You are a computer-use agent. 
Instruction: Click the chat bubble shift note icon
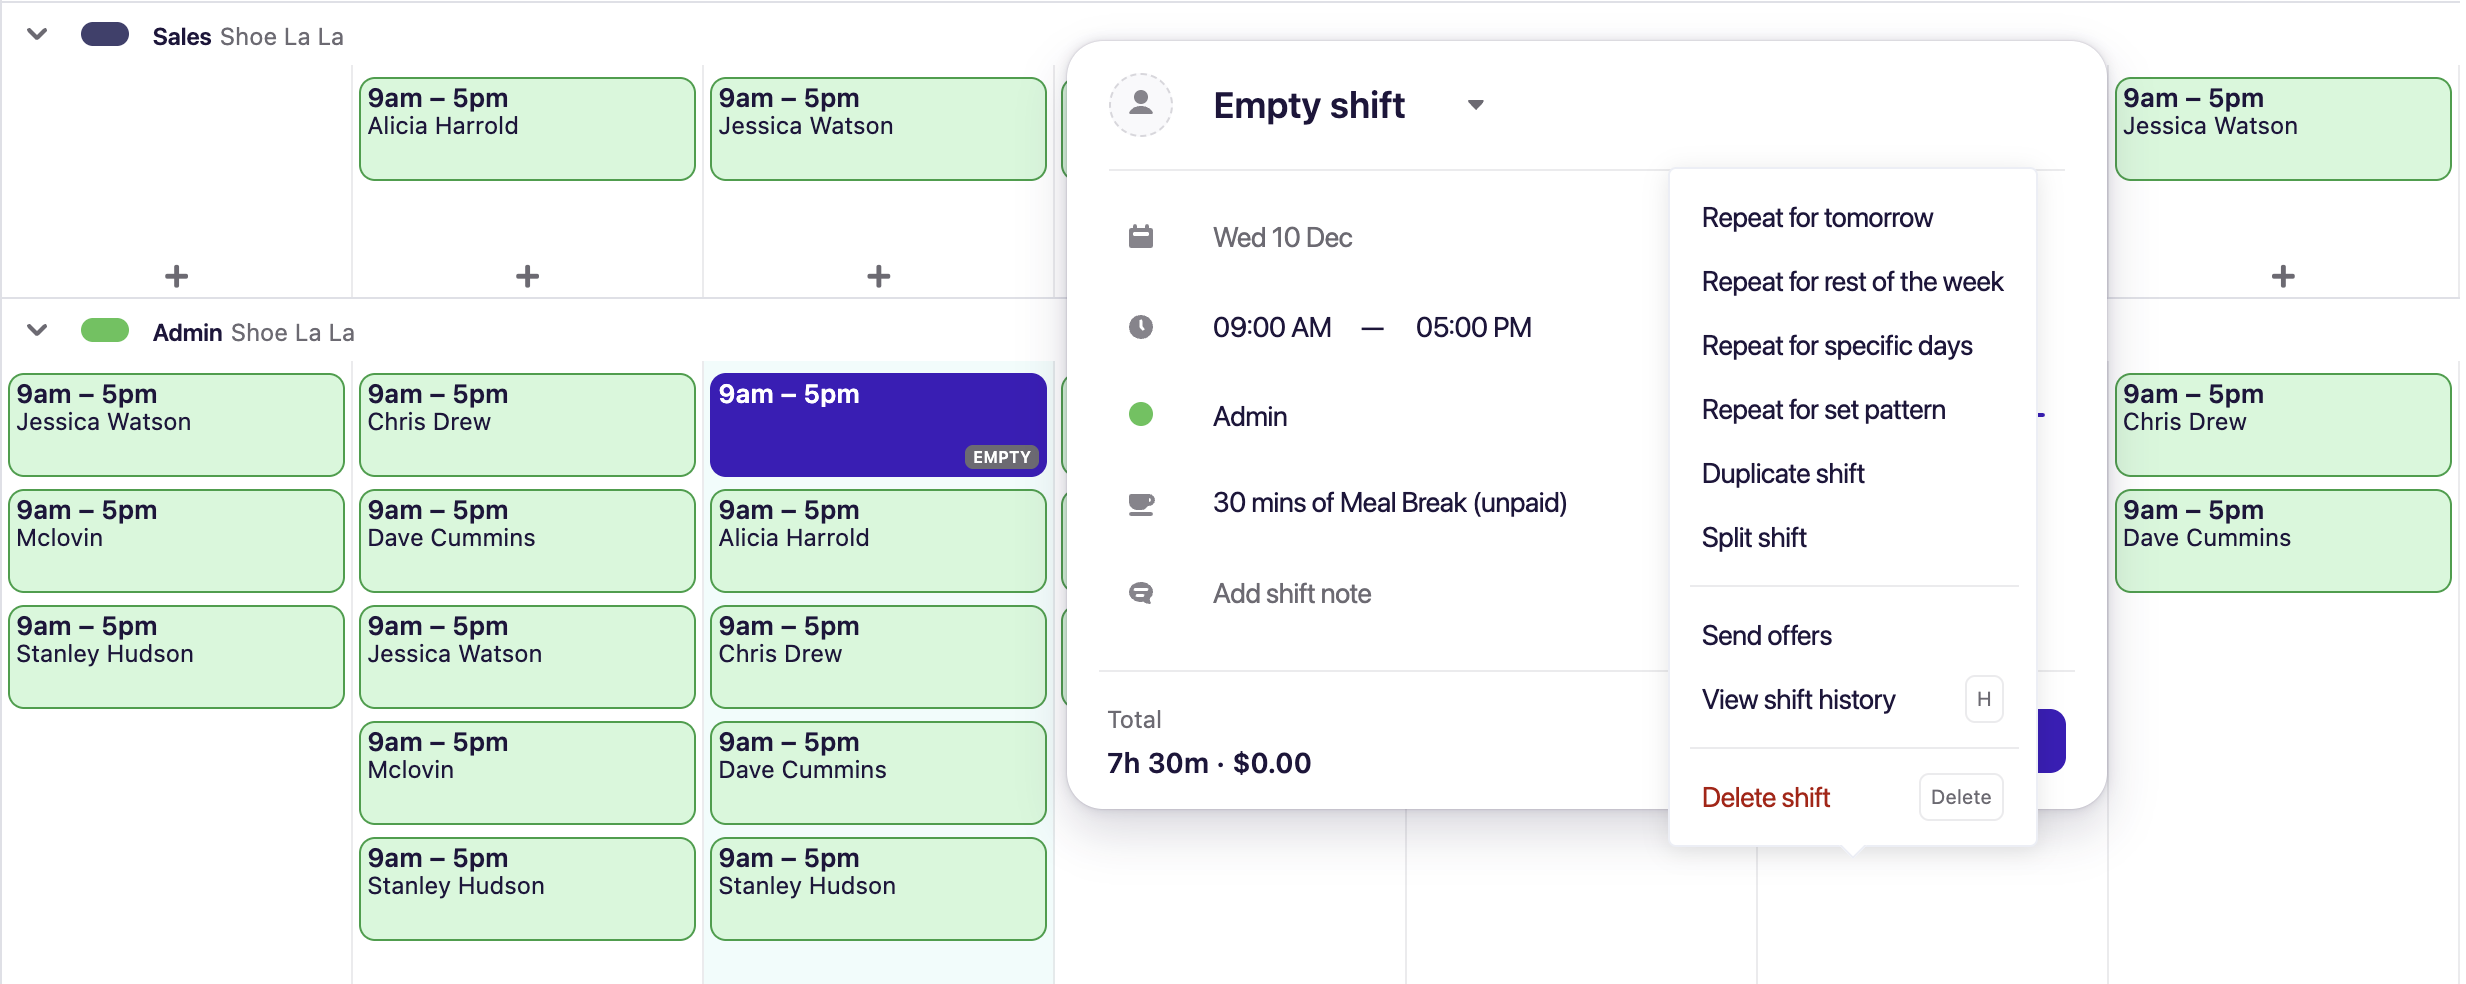coord(1141,592)
